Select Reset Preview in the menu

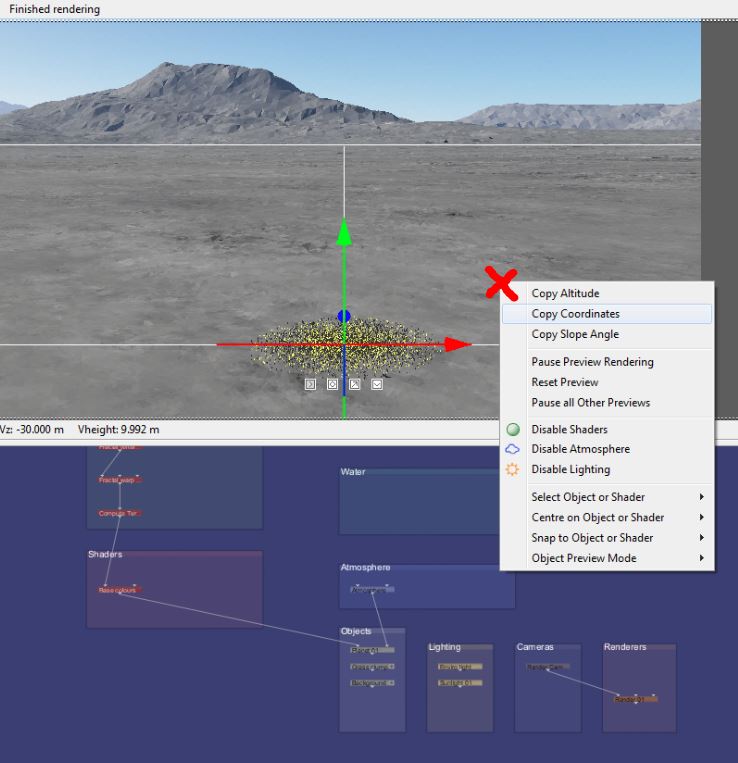[x=607, y=382]
